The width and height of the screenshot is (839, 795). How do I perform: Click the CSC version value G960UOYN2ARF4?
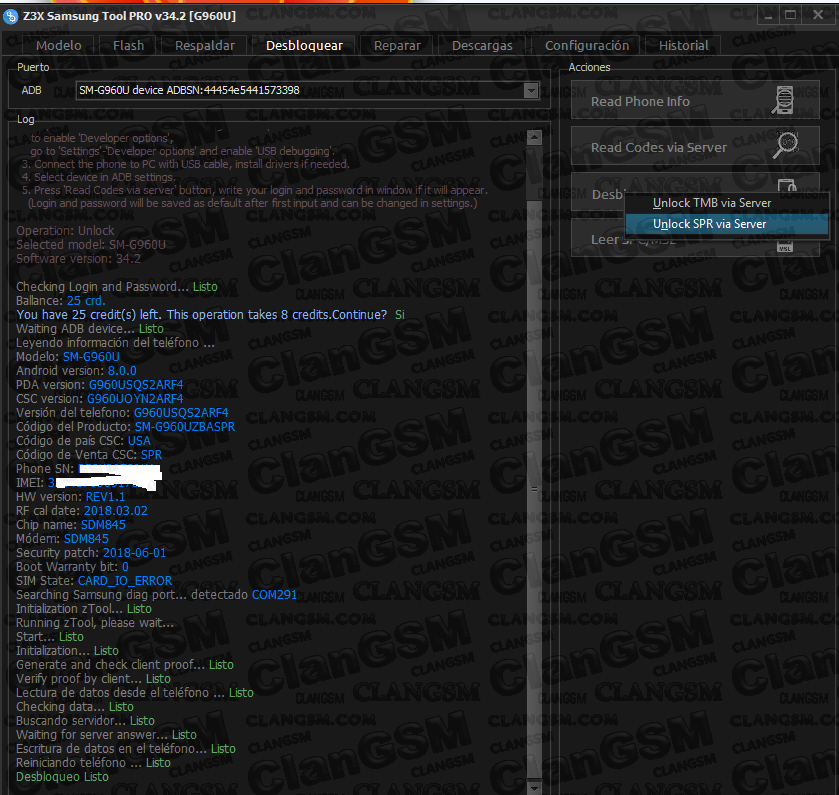pyautogui.click(x=135, y=399)
